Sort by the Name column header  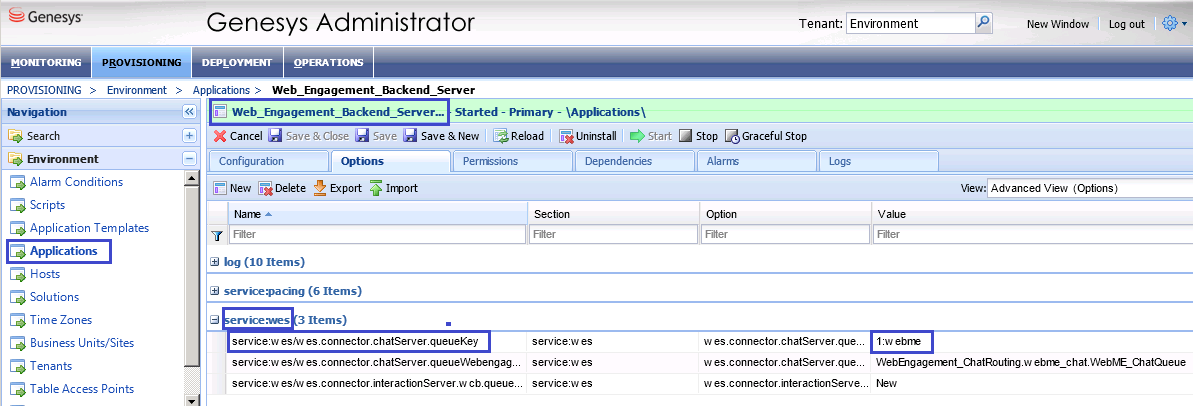pos(378,214)
